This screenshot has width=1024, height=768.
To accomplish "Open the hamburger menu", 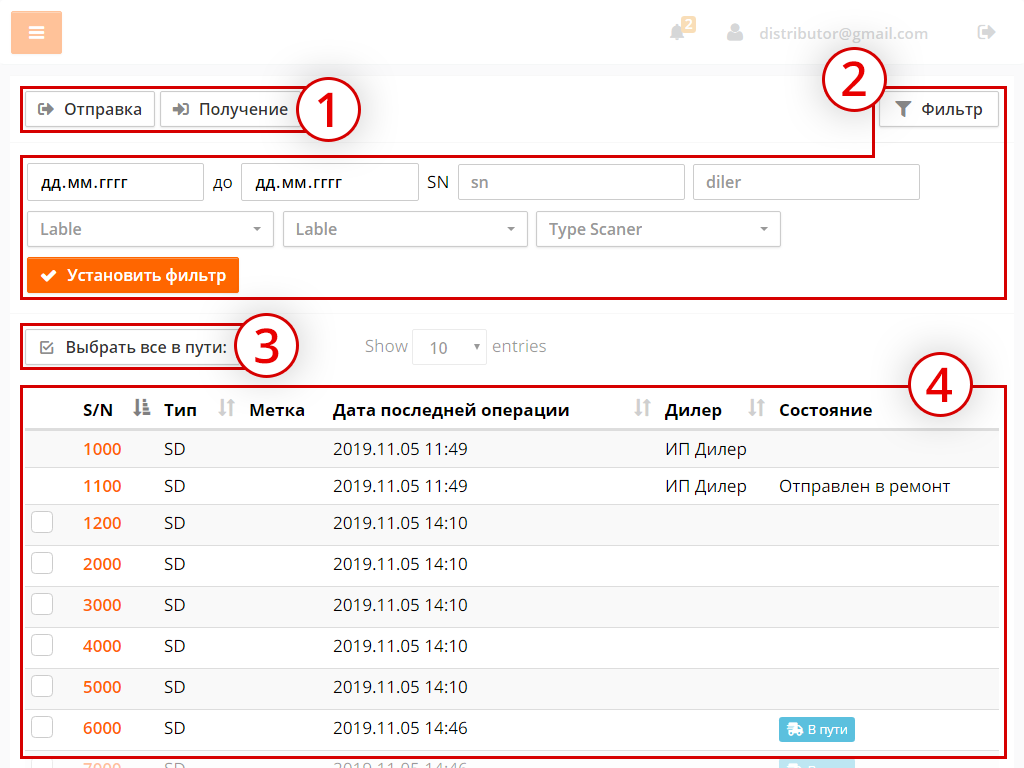I will coord(36,33).
